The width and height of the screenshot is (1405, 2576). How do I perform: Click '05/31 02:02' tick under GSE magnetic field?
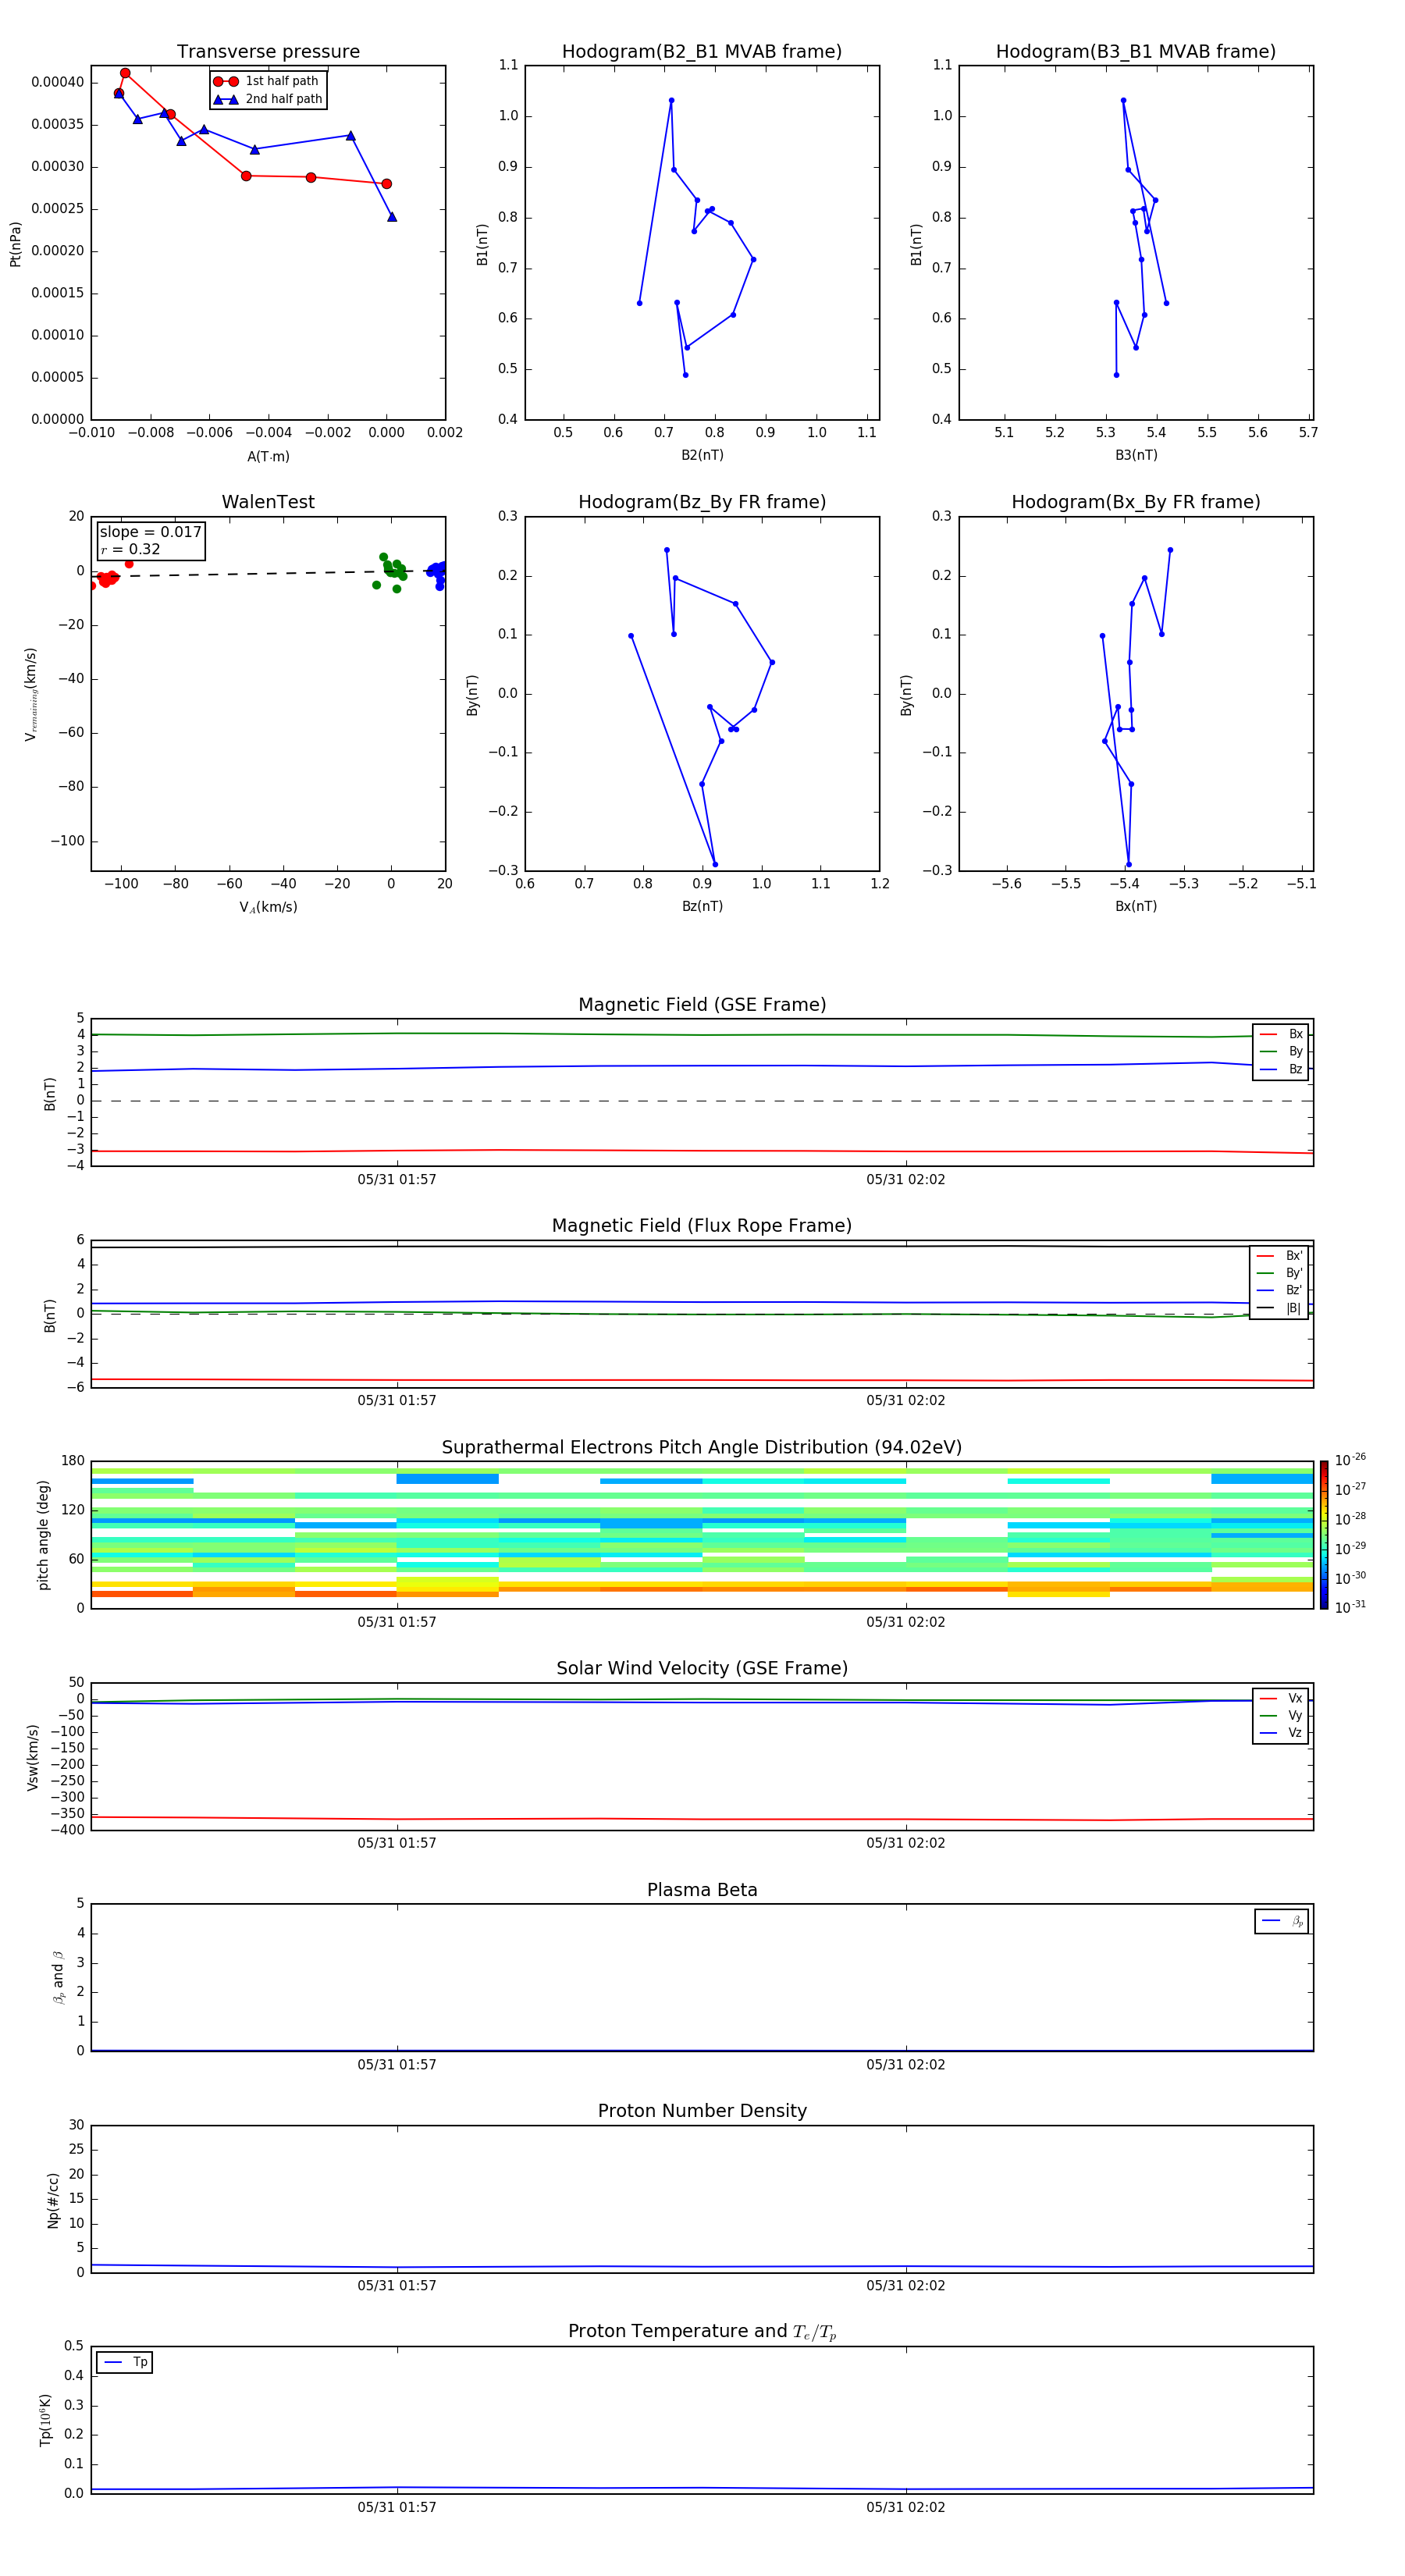(x=906, y=1180)
